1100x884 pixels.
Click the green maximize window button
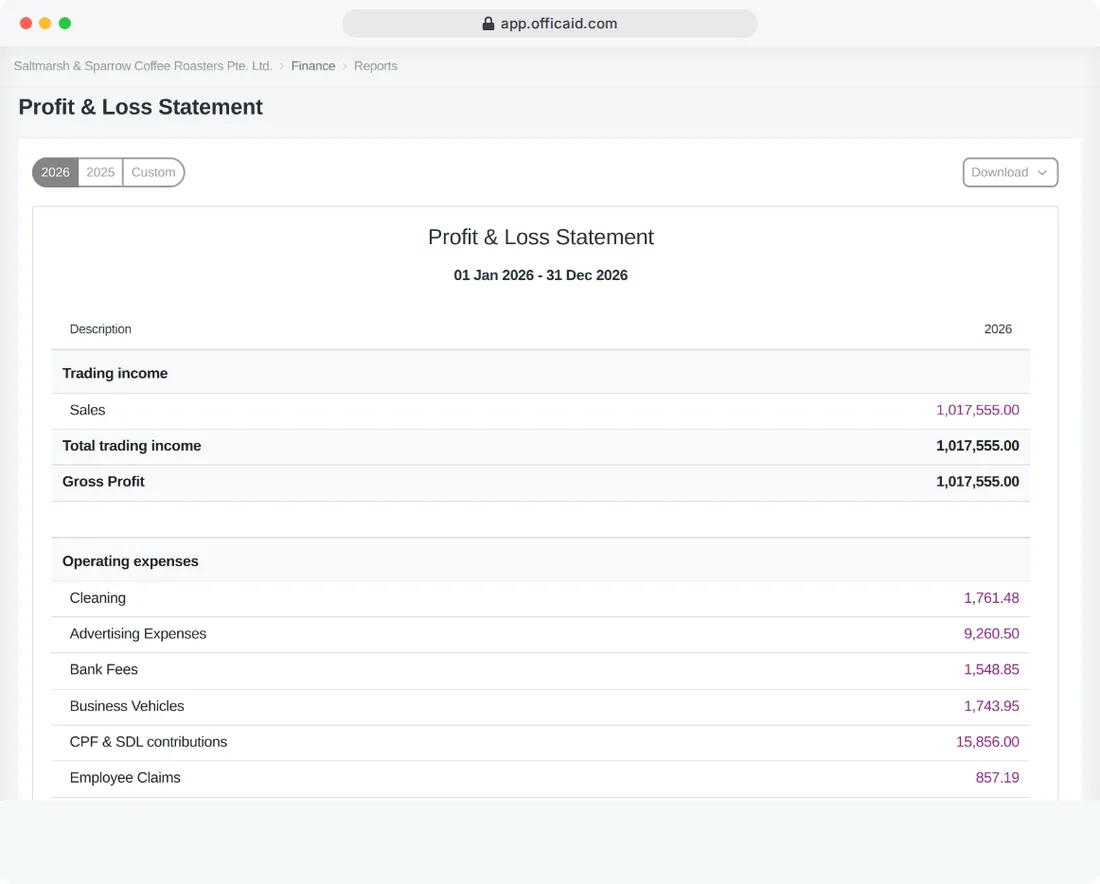(65, 24)
